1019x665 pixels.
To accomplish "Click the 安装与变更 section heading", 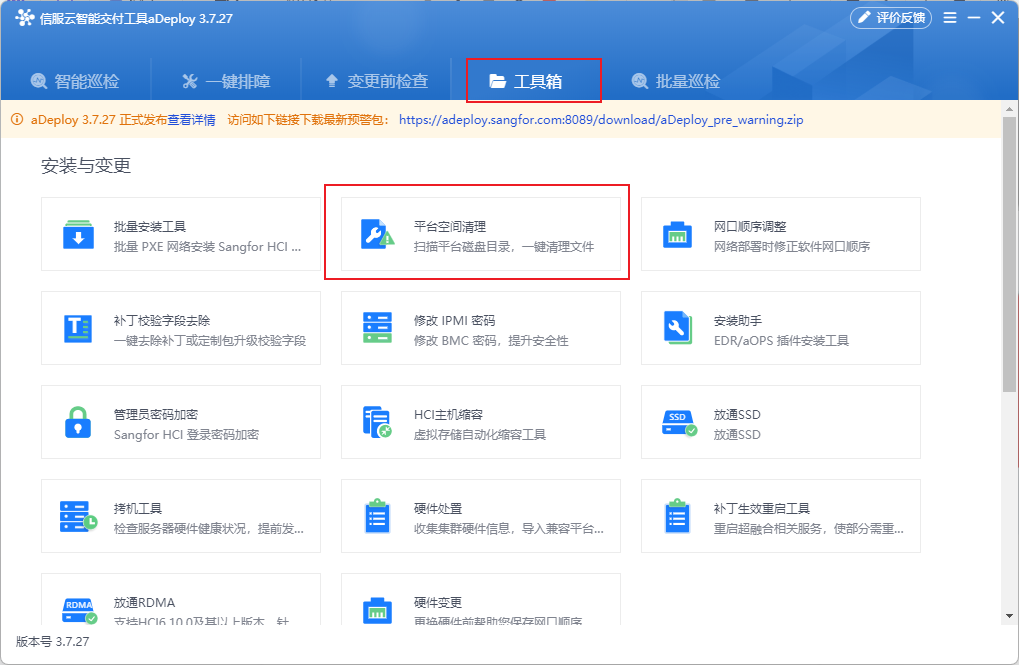I will point(86,166).
